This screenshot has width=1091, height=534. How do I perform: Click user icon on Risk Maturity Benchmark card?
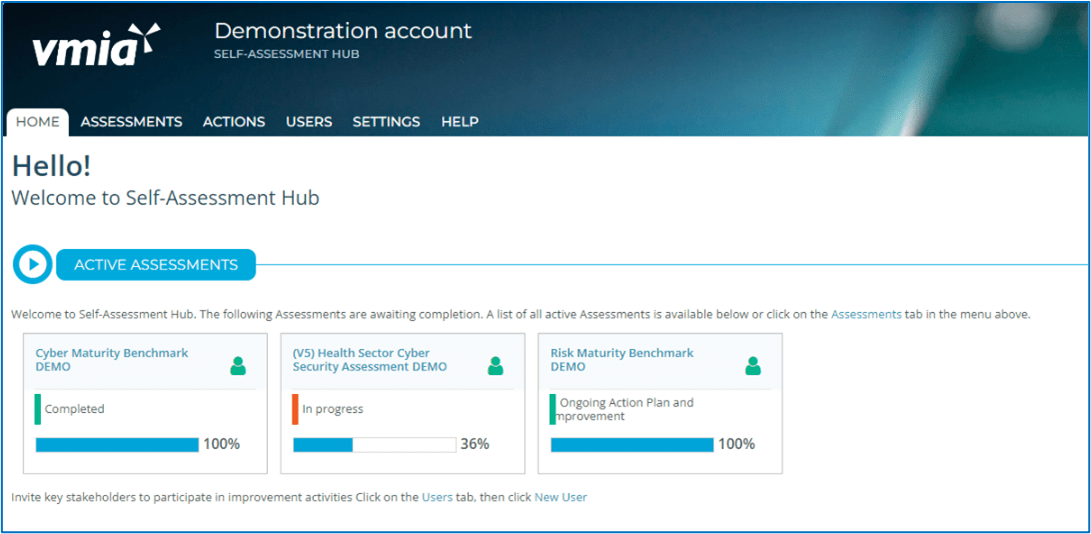click(x=753, y=366)
